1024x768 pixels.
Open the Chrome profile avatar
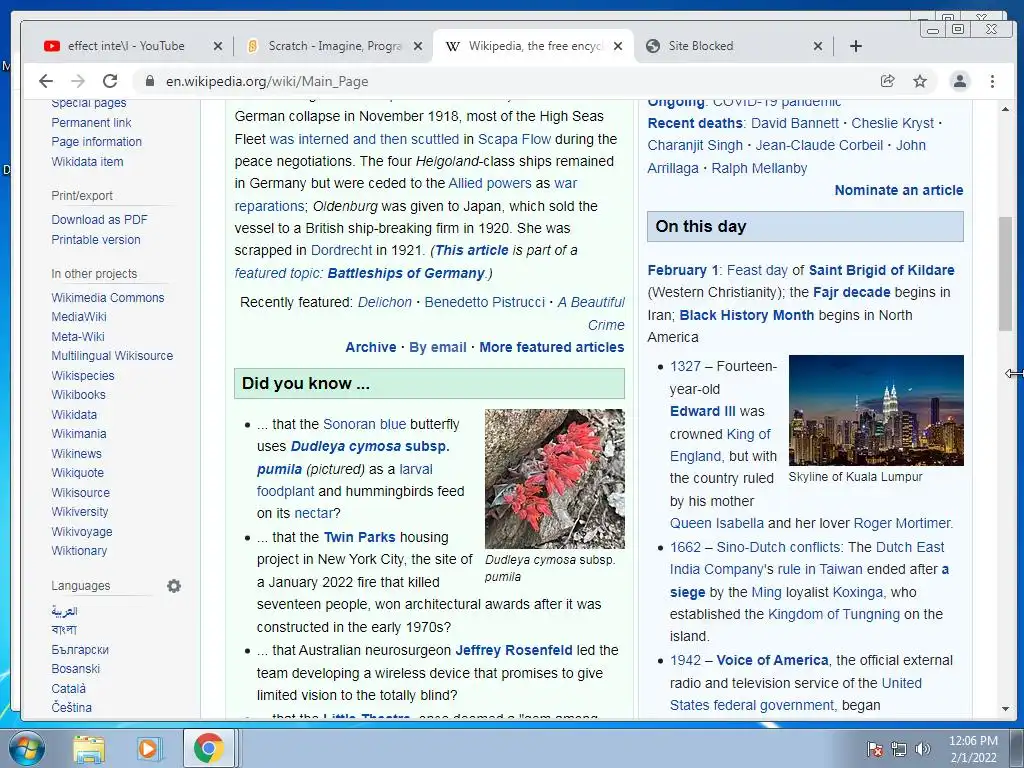click(x=959, y=81)
